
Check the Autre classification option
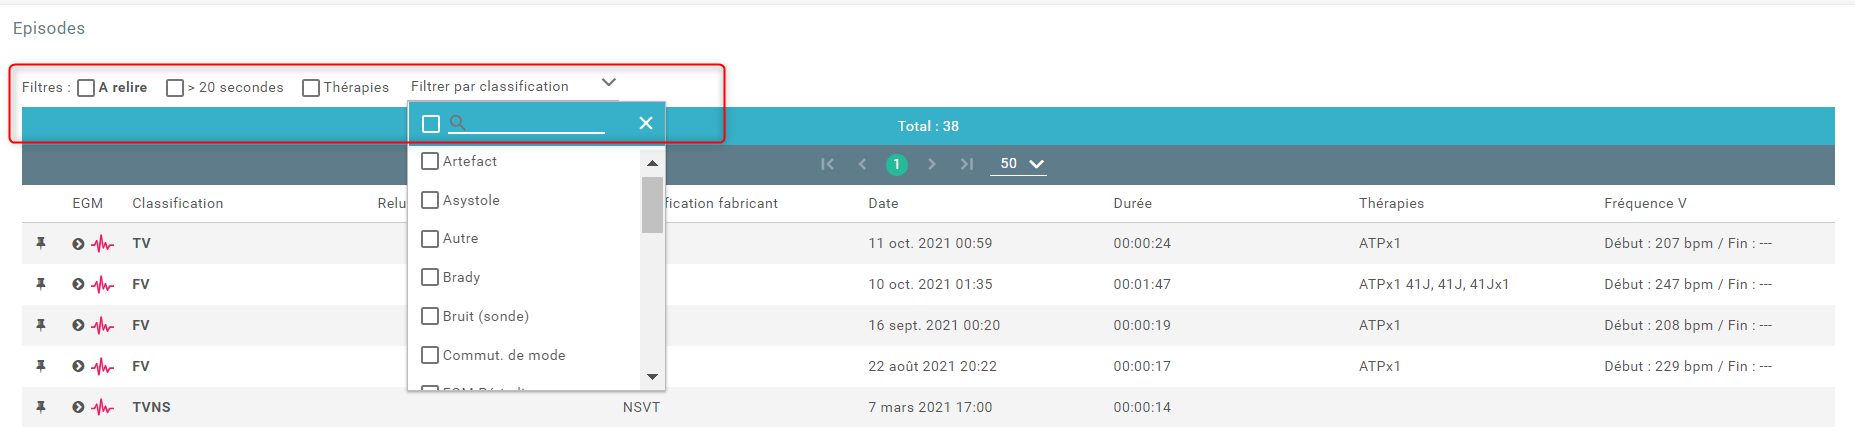coord(430,239)
